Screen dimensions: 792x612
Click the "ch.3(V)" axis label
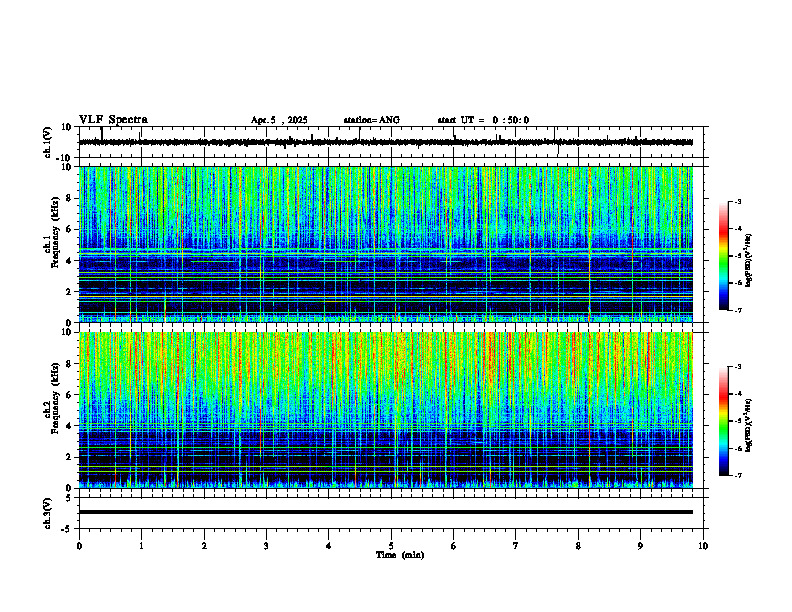click(48, 513)
